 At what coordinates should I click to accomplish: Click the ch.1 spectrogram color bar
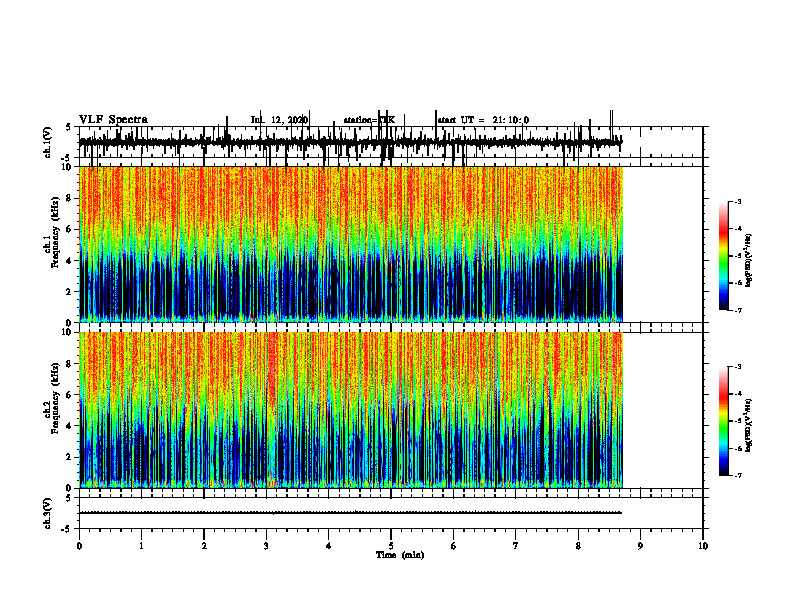point(724,255)
